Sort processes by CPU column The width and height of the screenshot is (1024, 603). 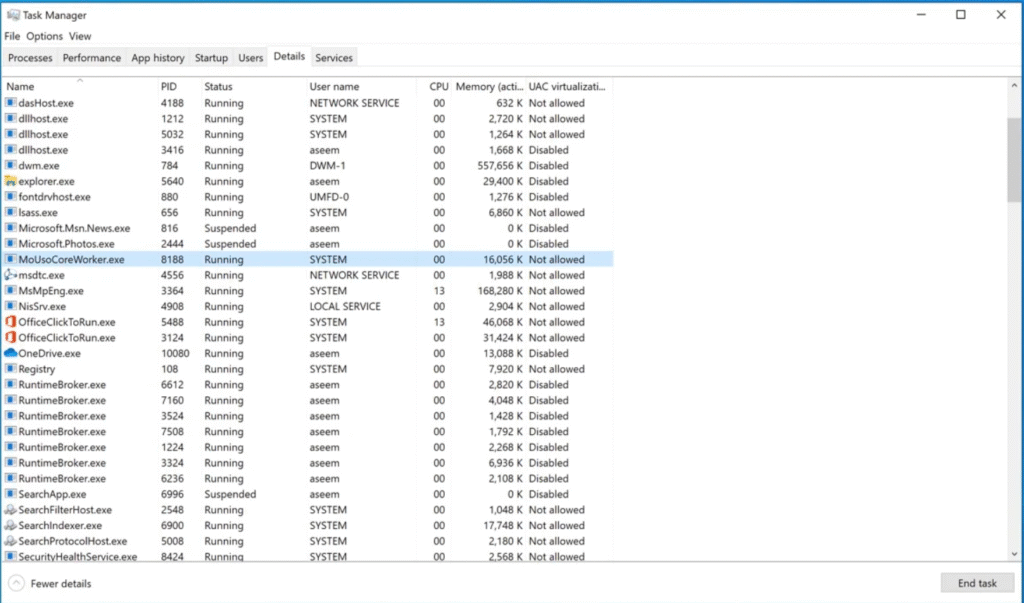(x=438, y=86)
